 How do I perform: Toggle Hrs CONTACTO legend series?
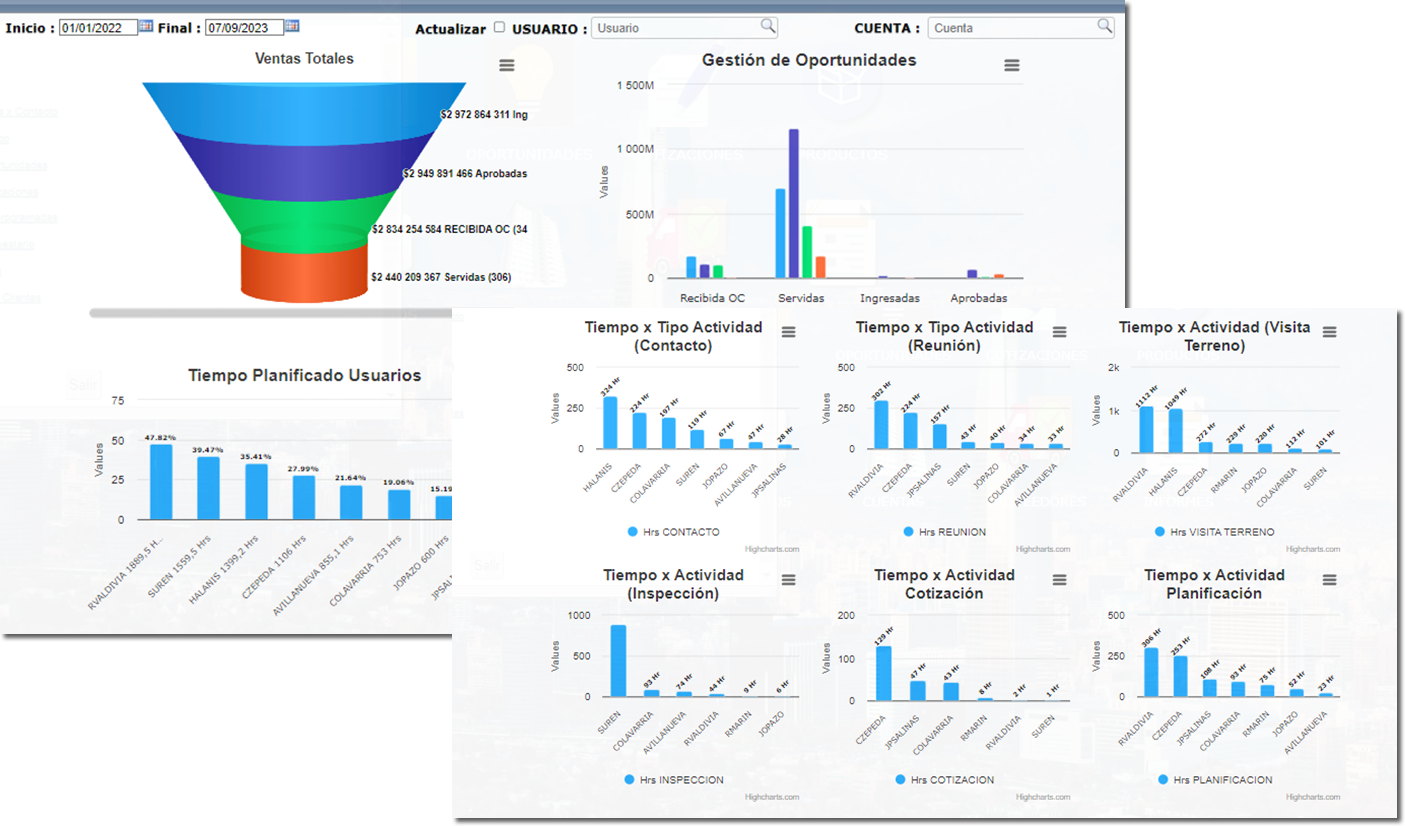click(x=673, y=532)
